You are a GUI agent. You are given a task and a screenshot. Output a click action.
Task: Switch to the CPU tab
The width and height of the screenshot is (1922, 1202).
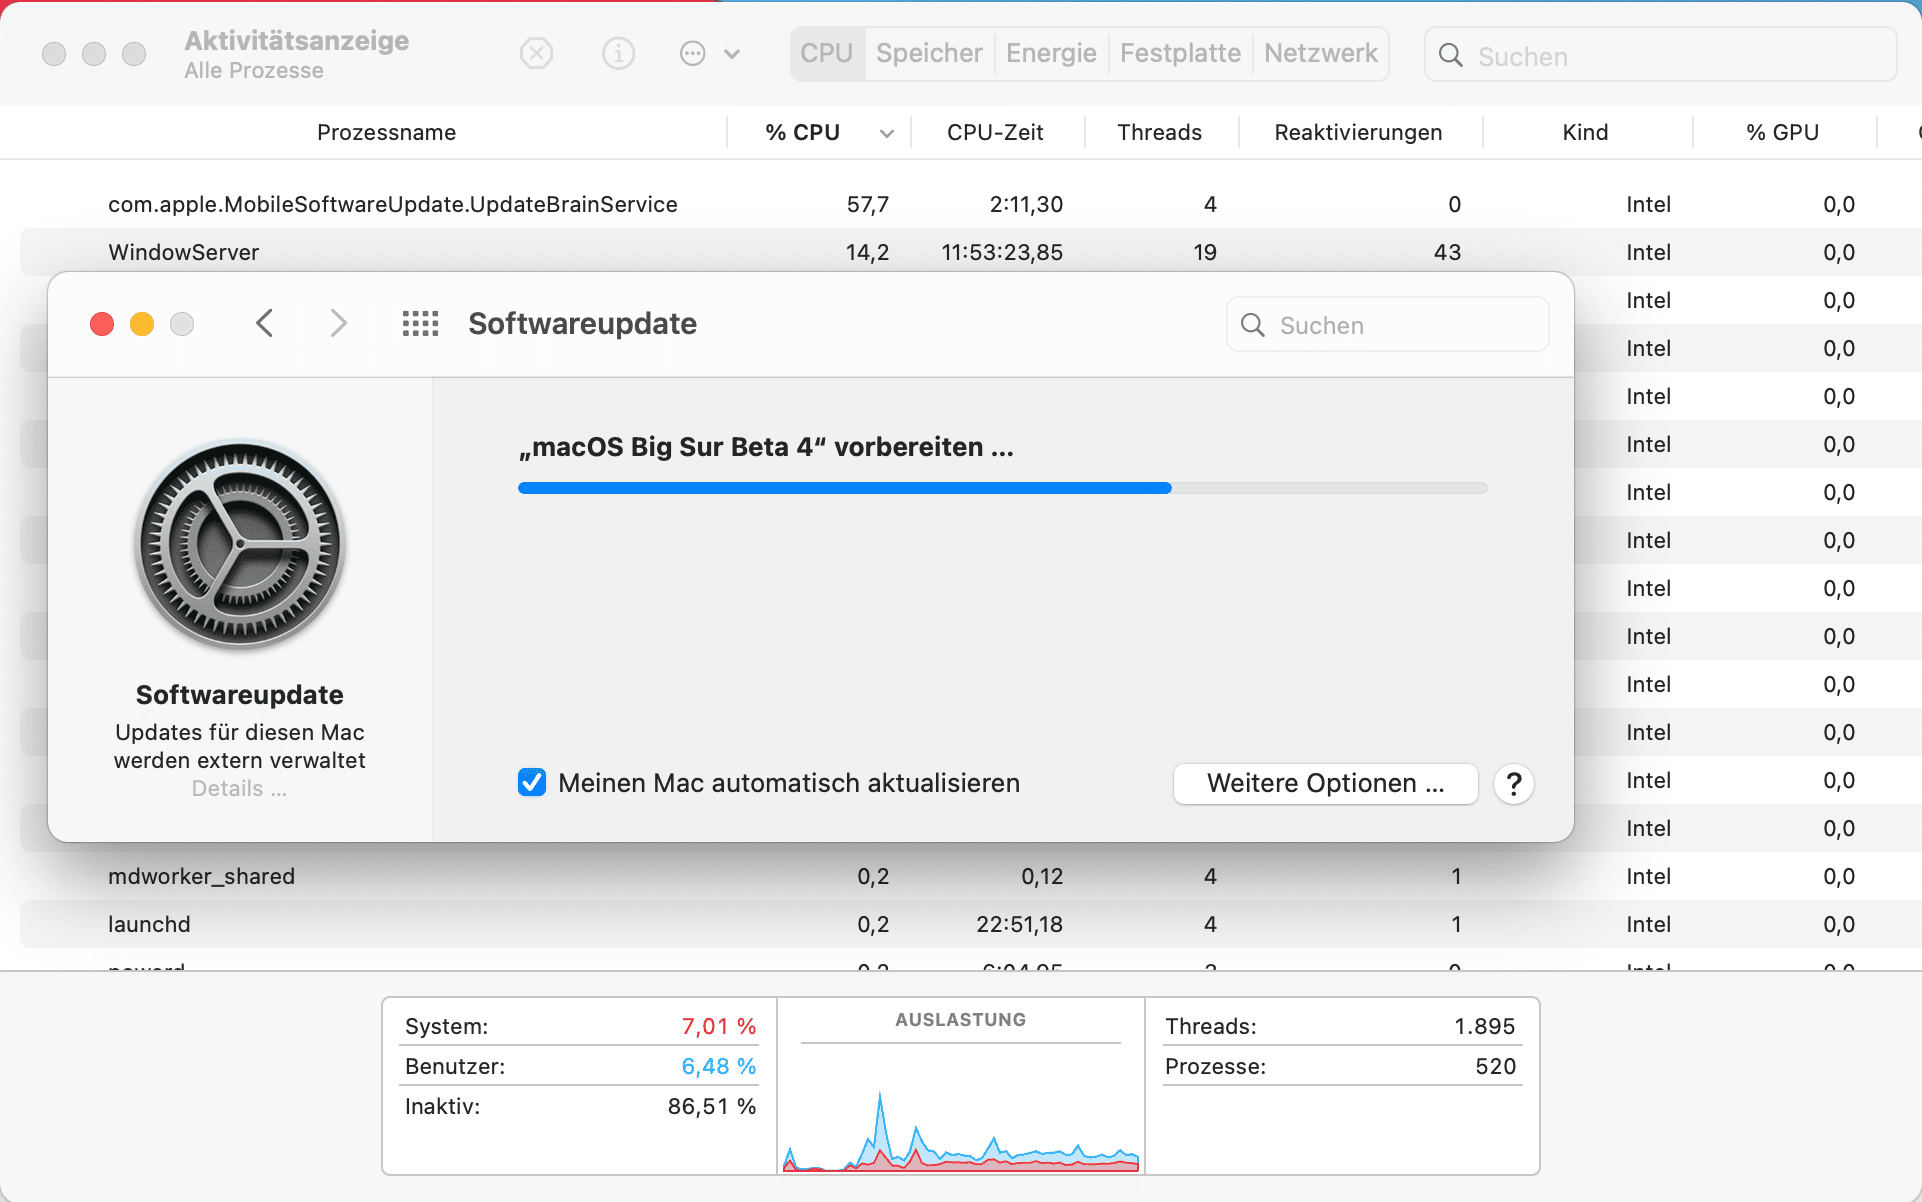click(827, 53)
